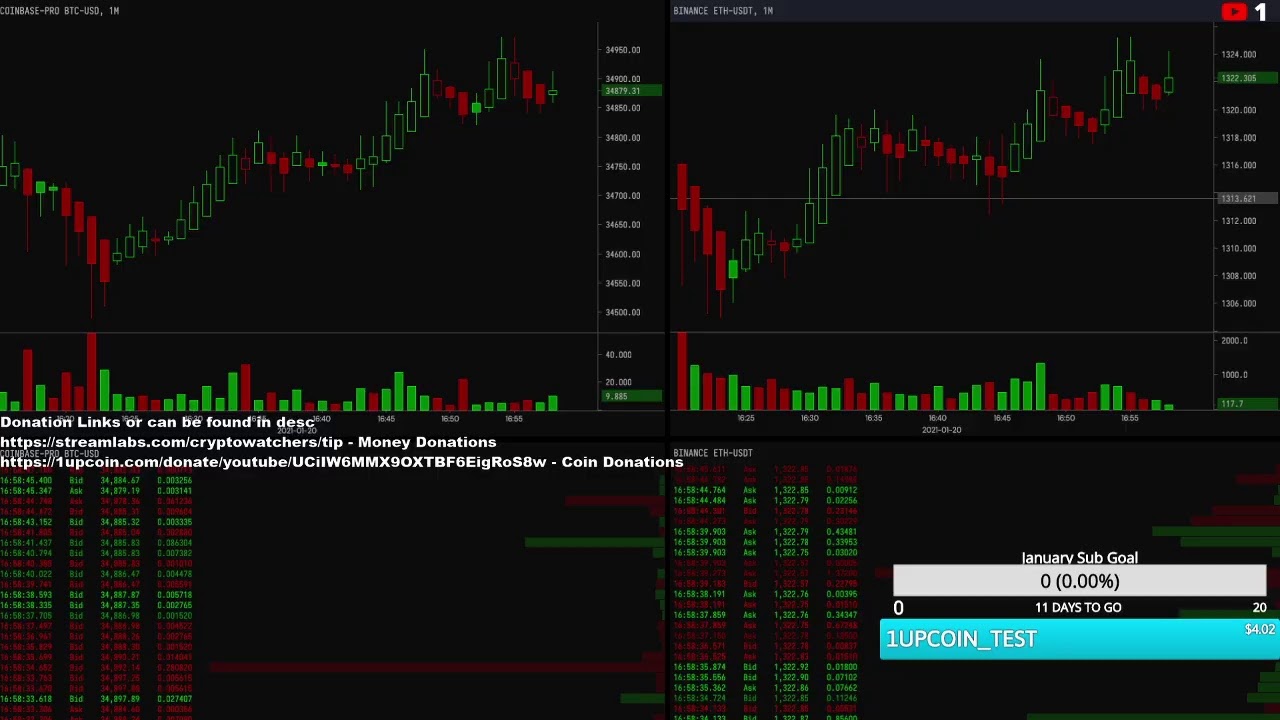1280x720 pixels.
Task: Click the 2021-01-20 date on ETH chart axis
Action: (941, 430)
